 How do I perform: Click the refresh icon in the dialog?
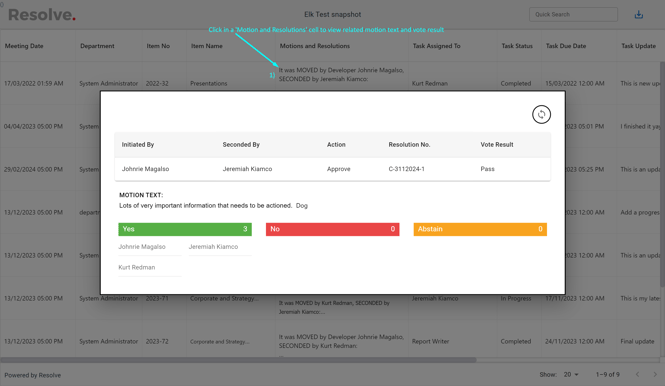point(541,115)
